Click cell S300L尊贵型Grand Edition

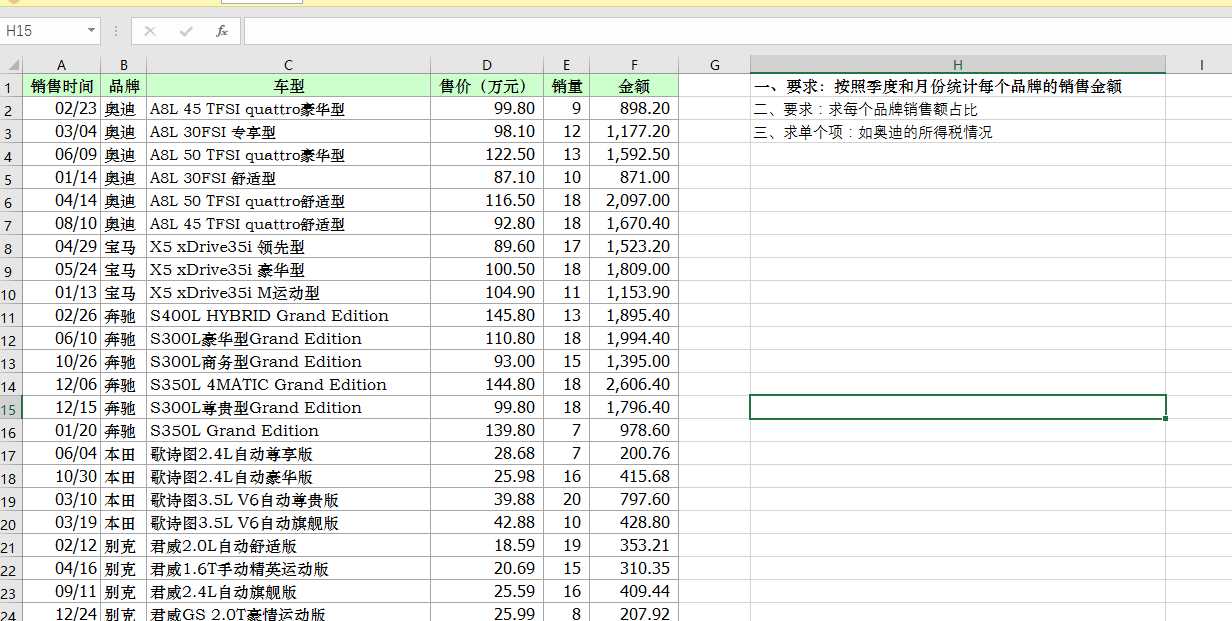(288, 408)
